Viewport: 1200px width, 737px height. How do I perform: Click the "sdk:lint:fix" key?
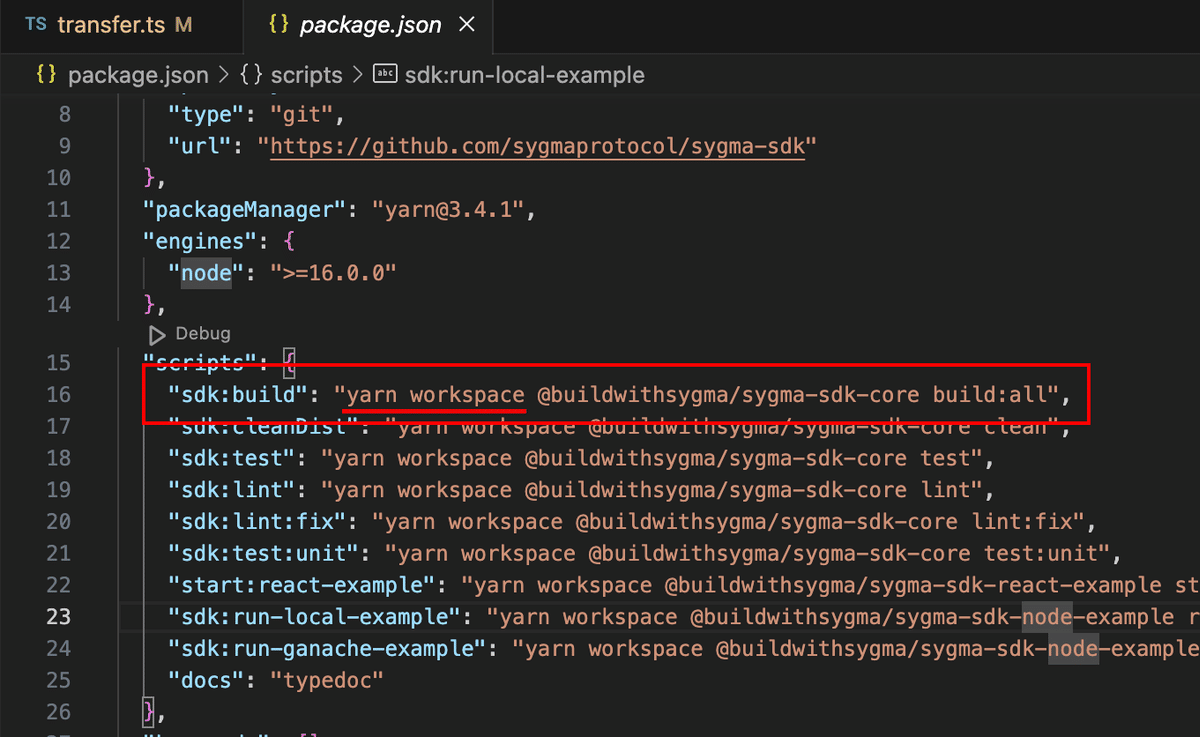tap(257, 522)
